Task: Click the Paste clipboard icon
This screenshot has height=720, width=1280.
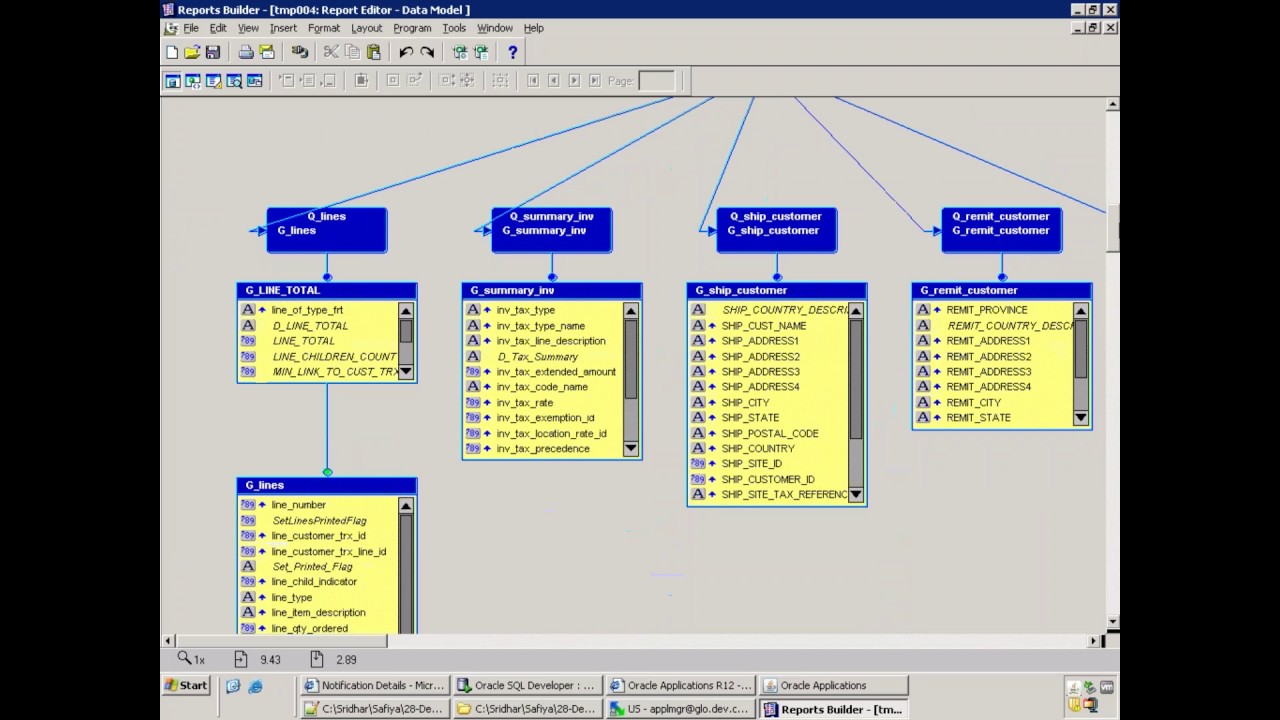Action: click(373, 52)
